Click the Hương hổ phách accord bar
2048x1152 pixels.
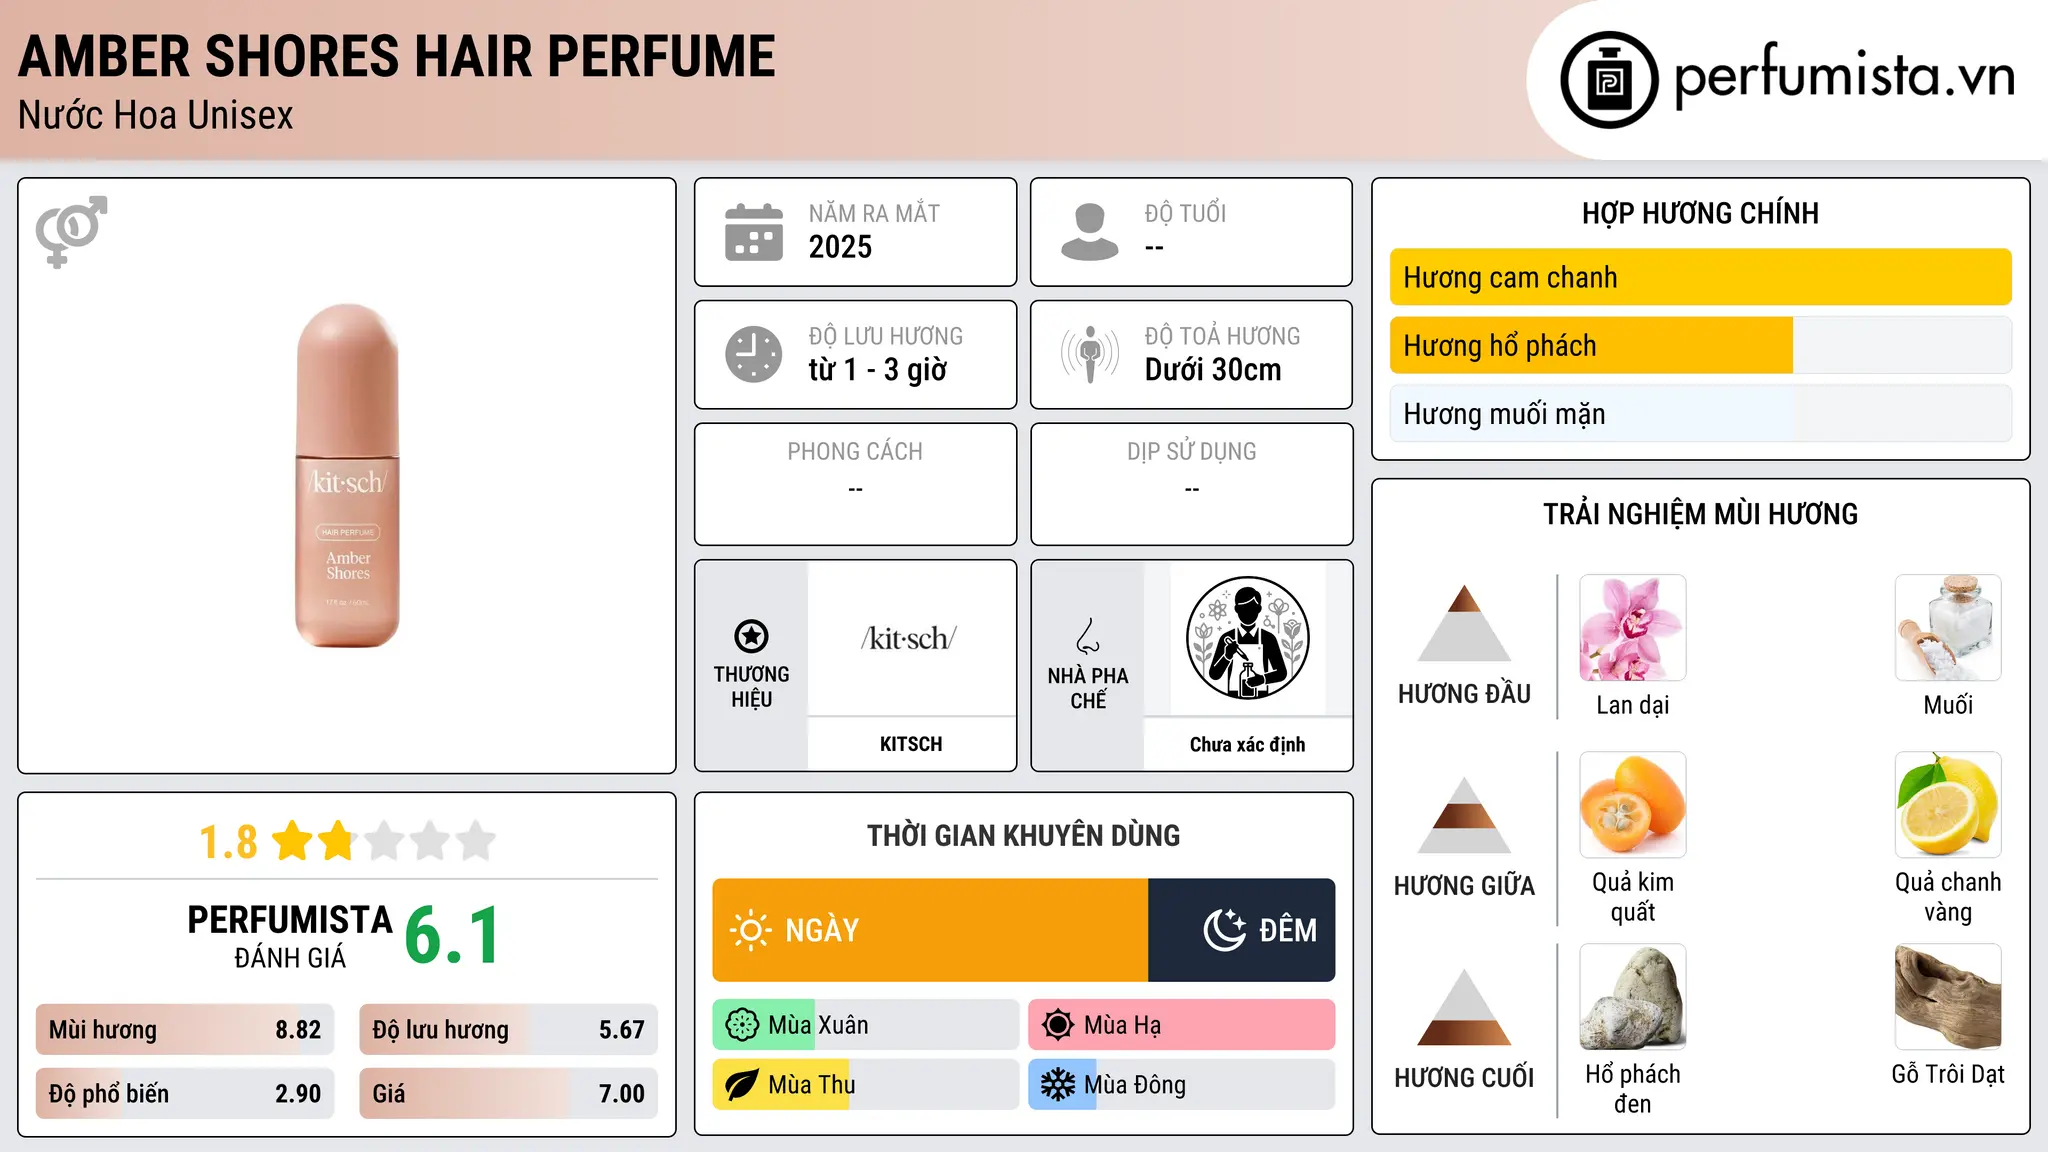1700,345
